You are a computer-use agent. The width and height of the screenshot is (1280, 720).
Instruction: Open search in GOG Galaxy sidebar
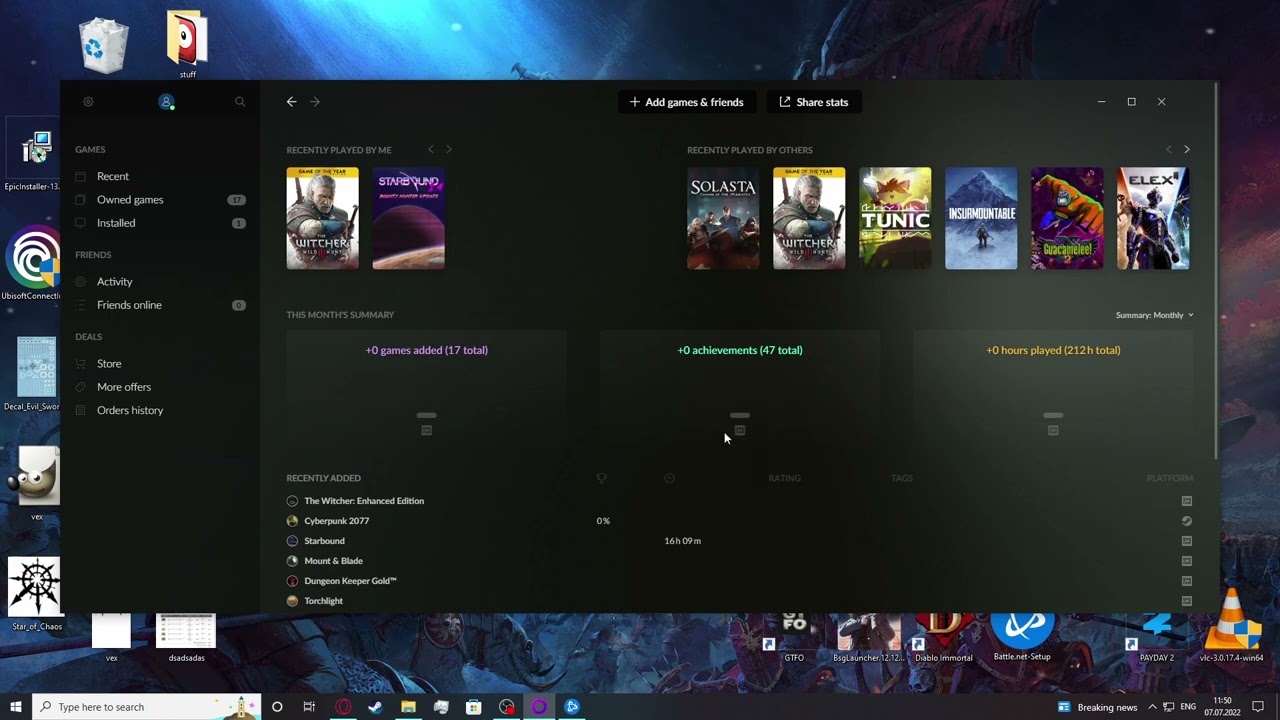[x=240, y=102]
